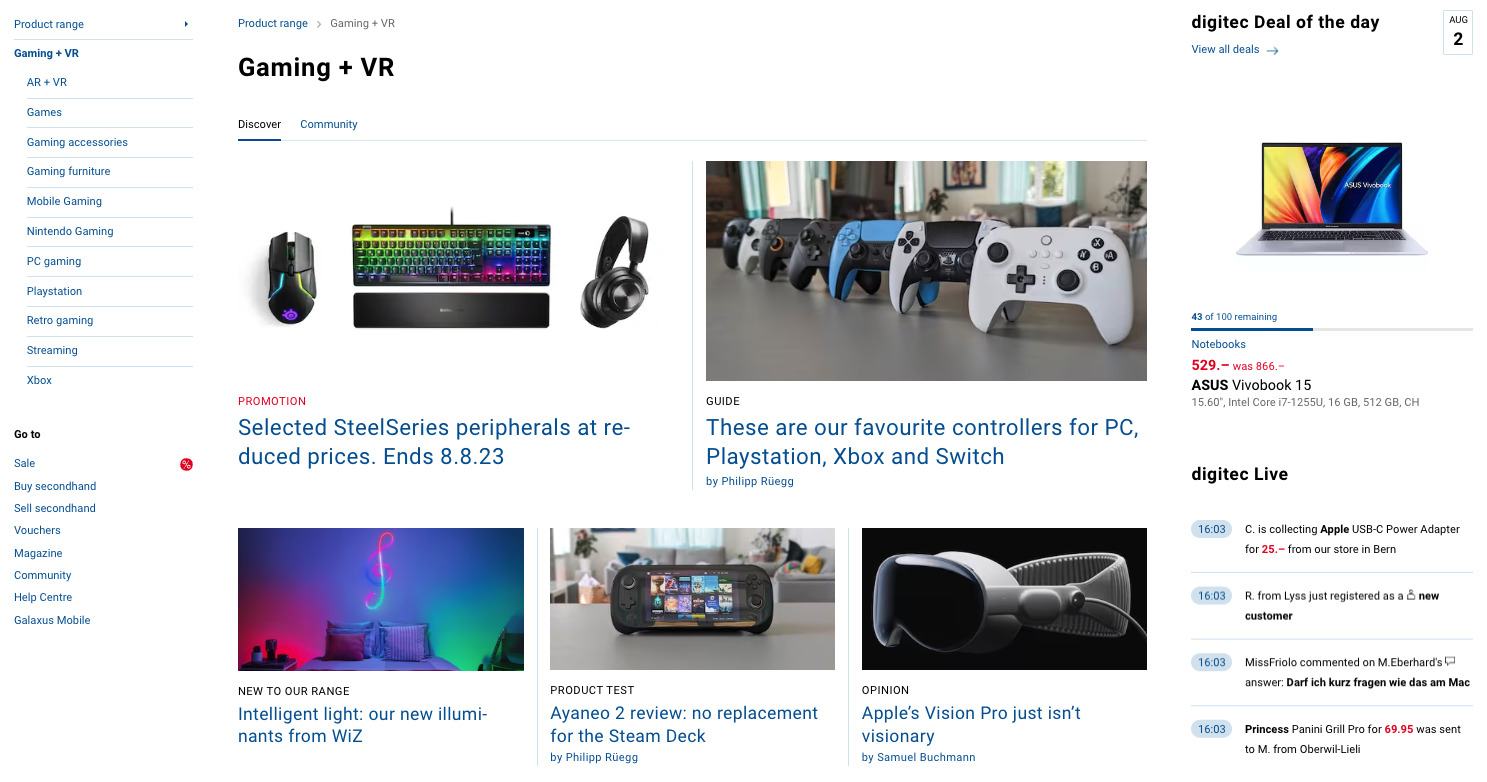Click the comment speech bubble icon in digitec Live
The width and height of the screenshot is (1487, 782).
point(1450,661)
